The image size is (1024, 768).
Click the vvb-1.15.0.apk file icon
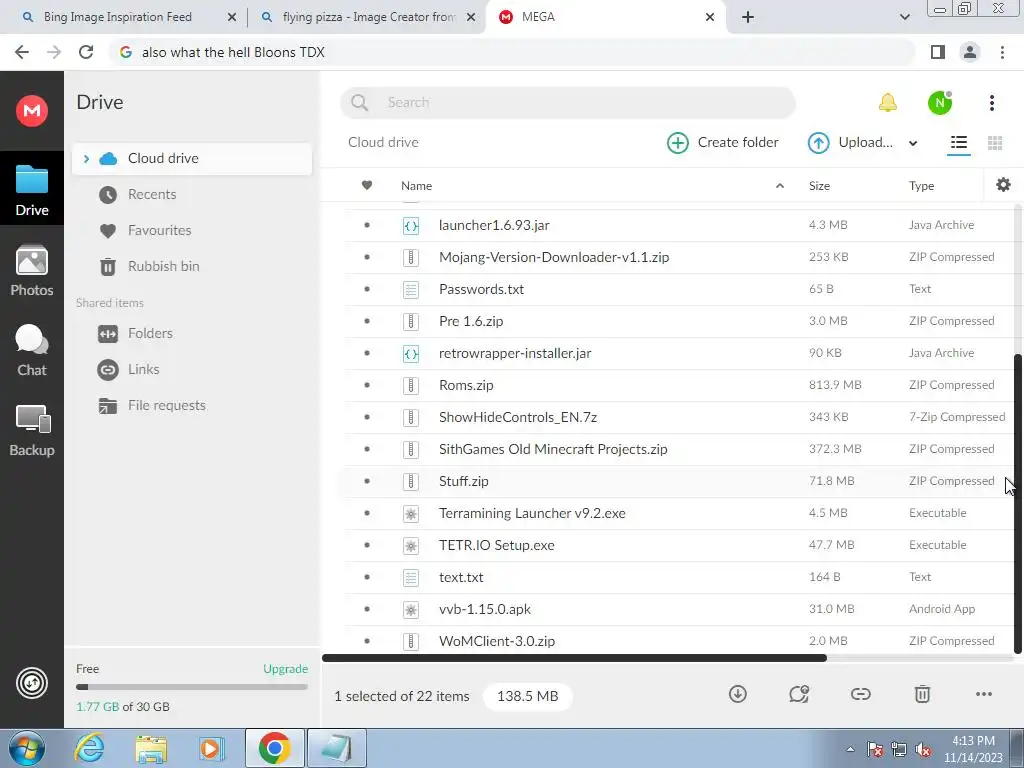click(411, 609)
